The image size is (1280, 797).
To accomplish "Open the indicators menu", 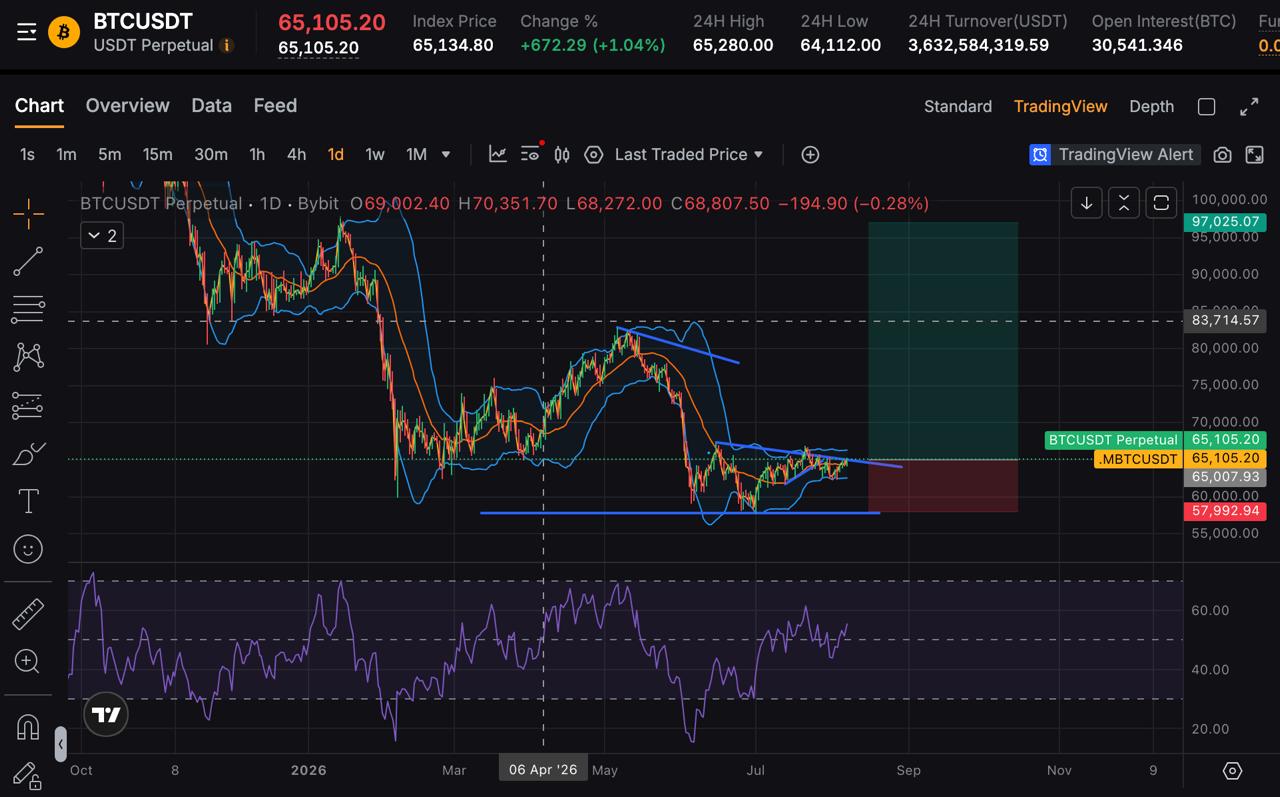I will point(497,154).
